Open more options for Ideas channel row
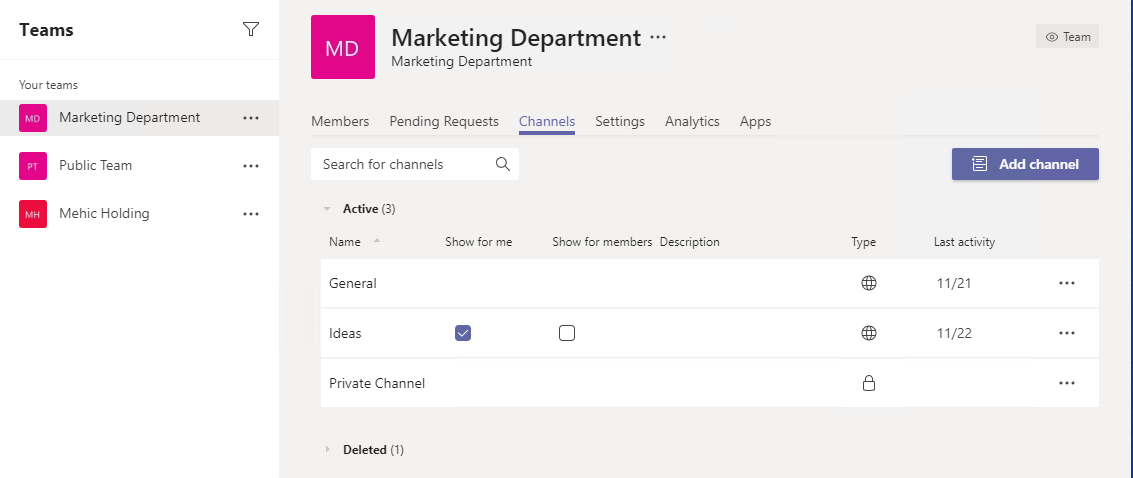The height and width of the screenshot is (478, 1133). point(1067,333)
